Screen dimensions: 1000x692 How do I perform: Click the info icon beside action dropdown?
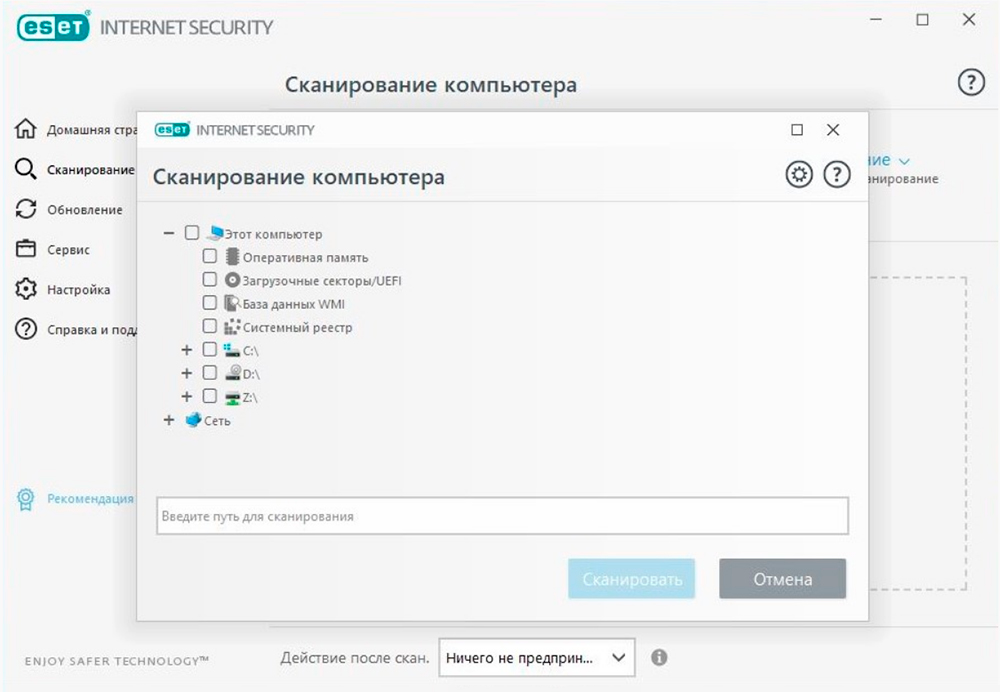659,658
